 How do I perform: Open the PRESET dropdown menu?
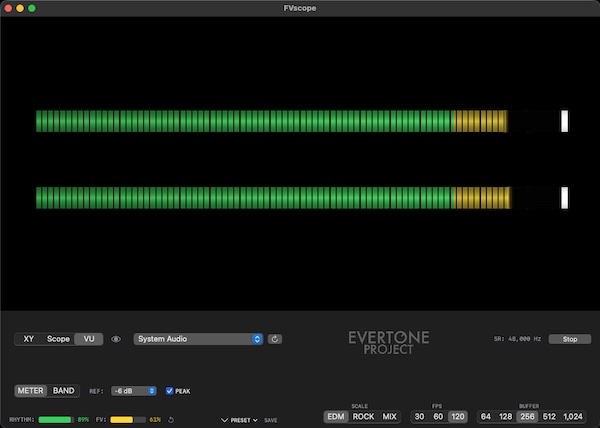pyautogui.click(x=244, y=420)
